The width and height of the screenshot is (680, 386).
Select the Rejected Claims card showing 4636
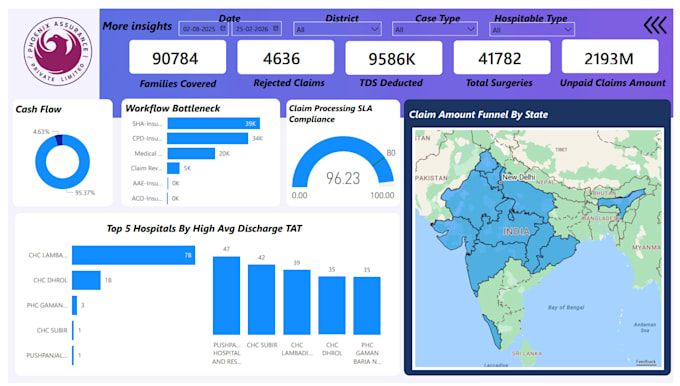[285, 57]
